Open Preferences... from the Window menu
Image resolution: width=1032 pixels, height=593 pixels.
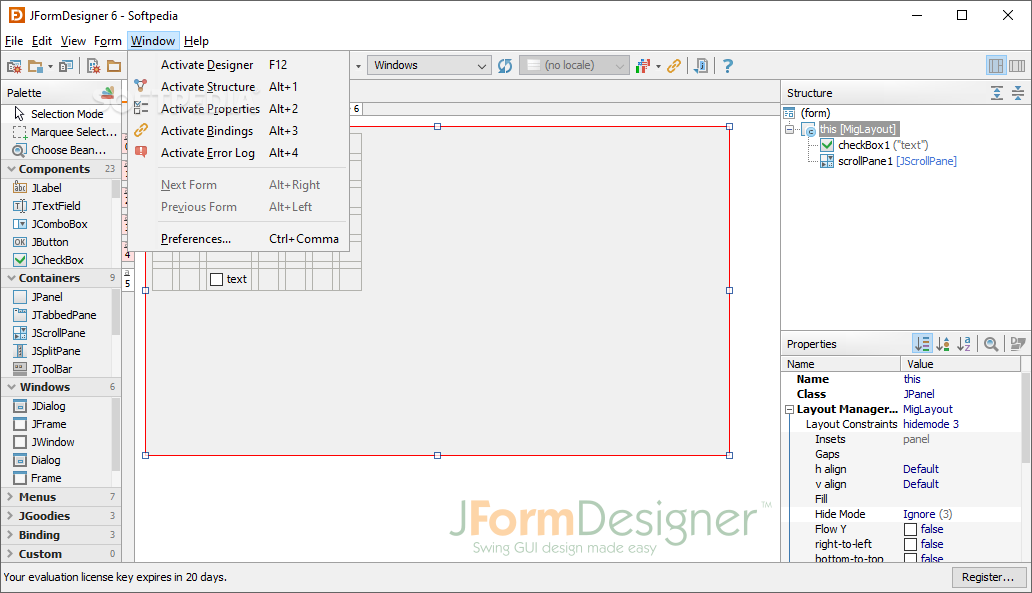[238, 239]
